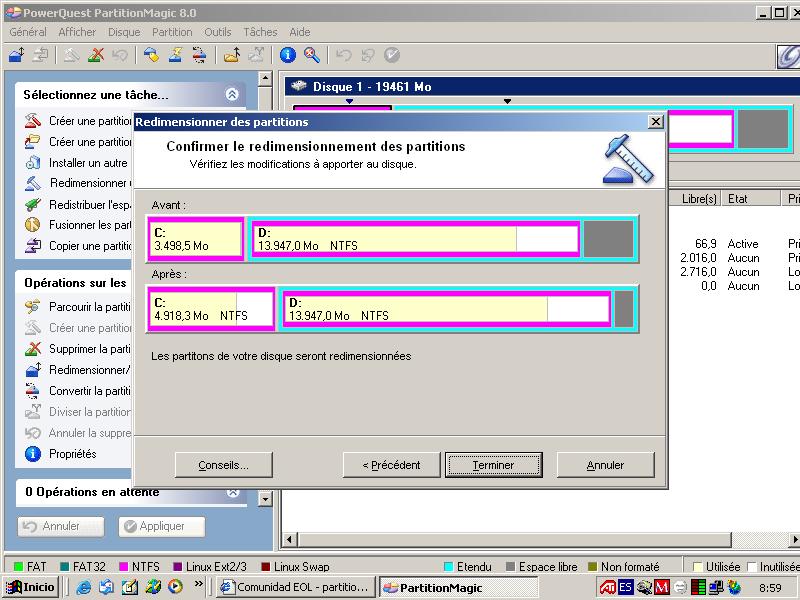Select the C: 3.498,5 Mo partition under Avant
800x600 pixels.
point(195,239)
